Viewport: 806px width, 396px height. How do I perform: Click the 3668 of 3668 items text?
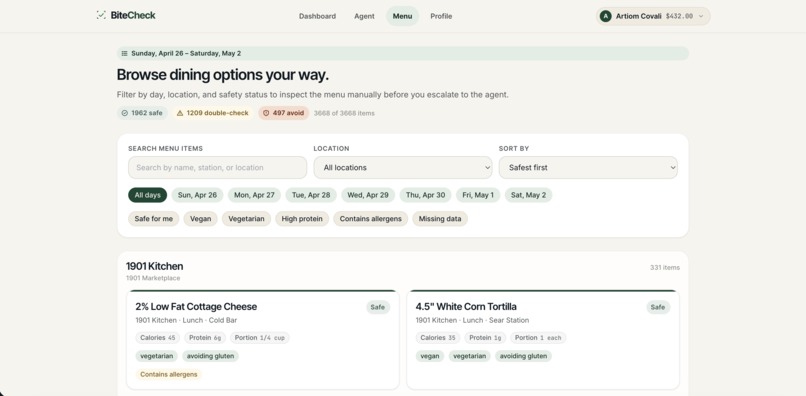[344, 113]
